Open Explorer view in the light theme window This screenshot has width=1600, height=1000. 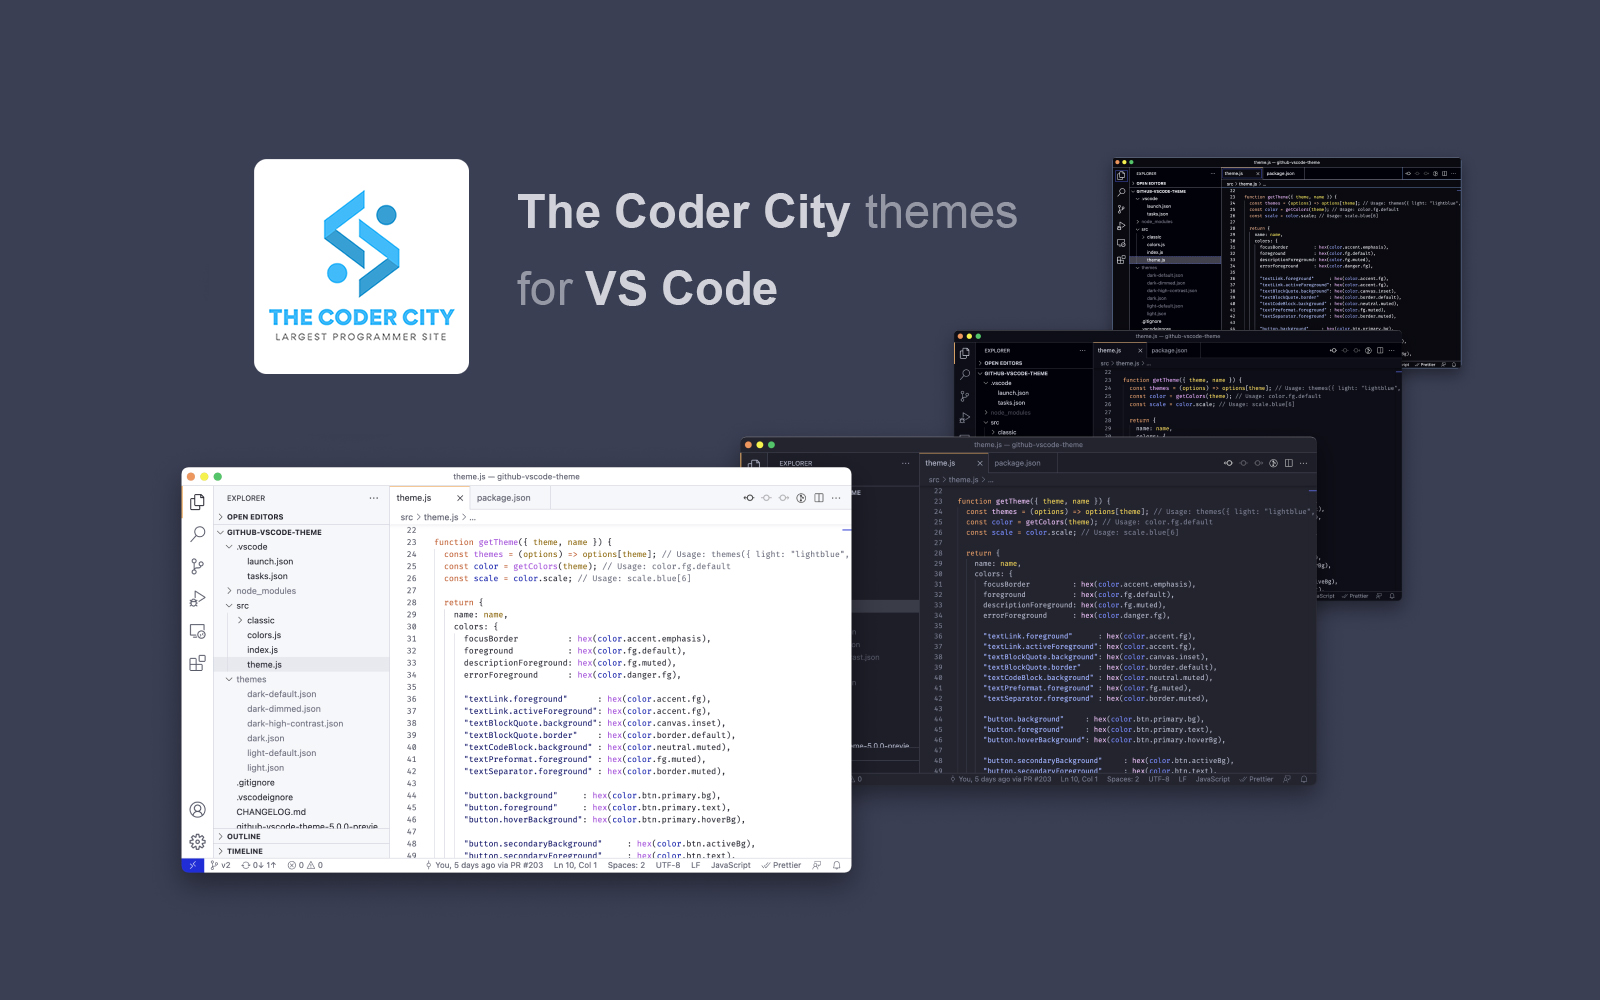tap(198, 502)
